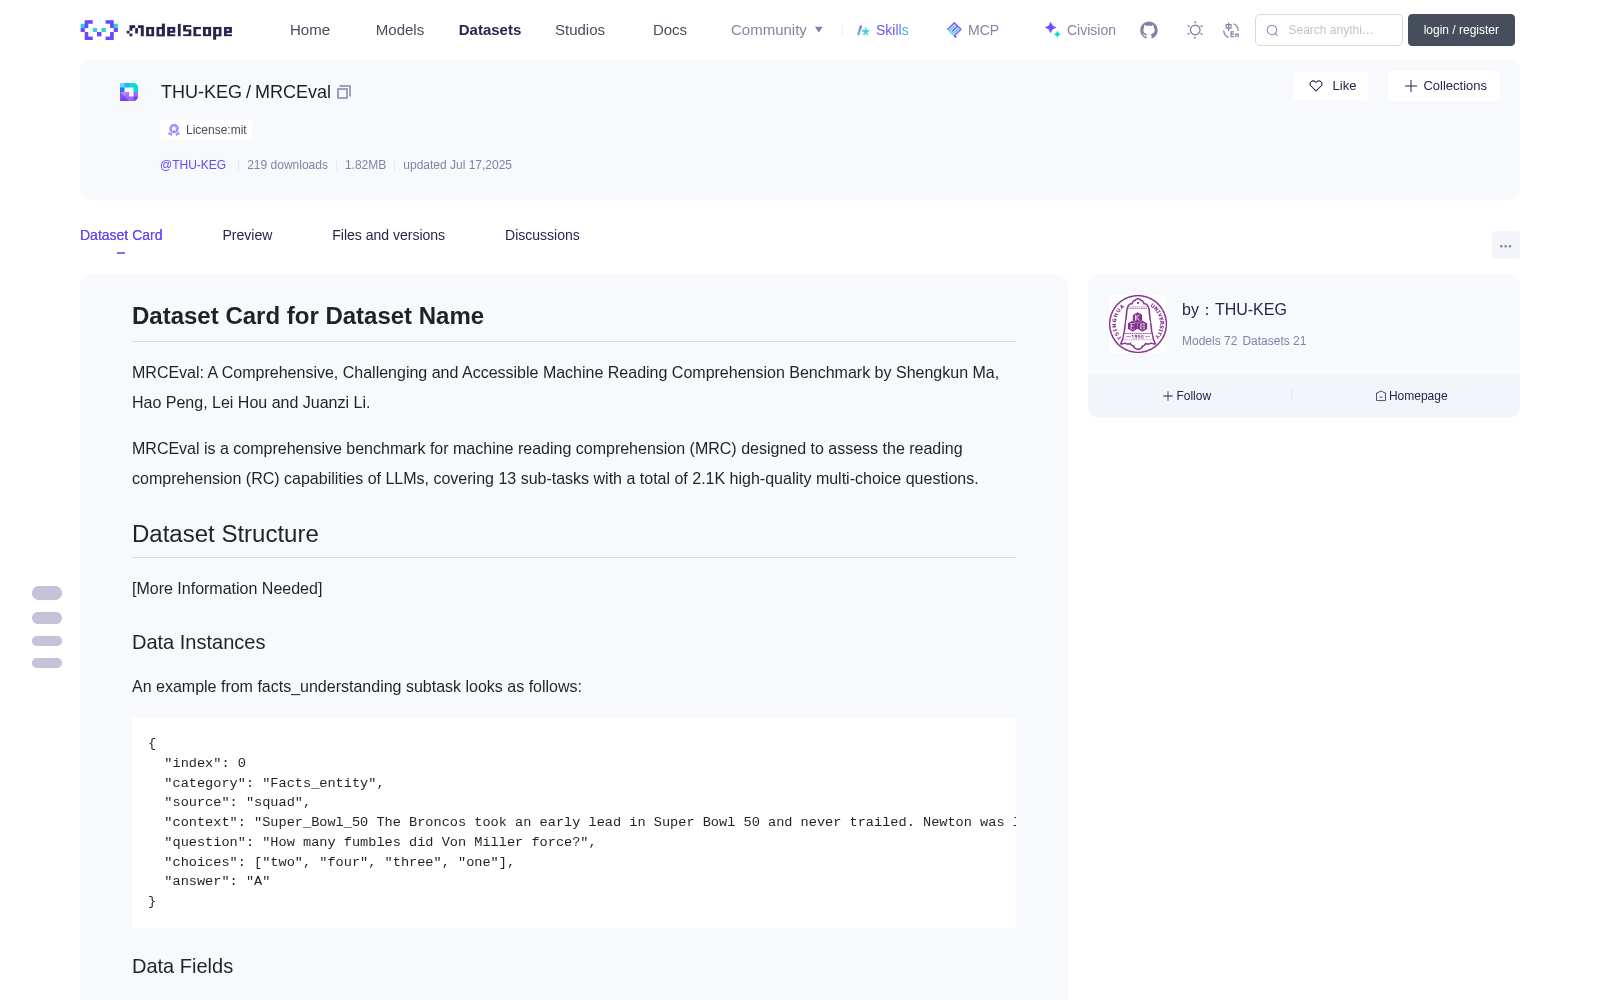This screenshot has width=1600, height=1000.
Task: Click the code line '"source": "squad"'
Action: [x=237, y=803]
